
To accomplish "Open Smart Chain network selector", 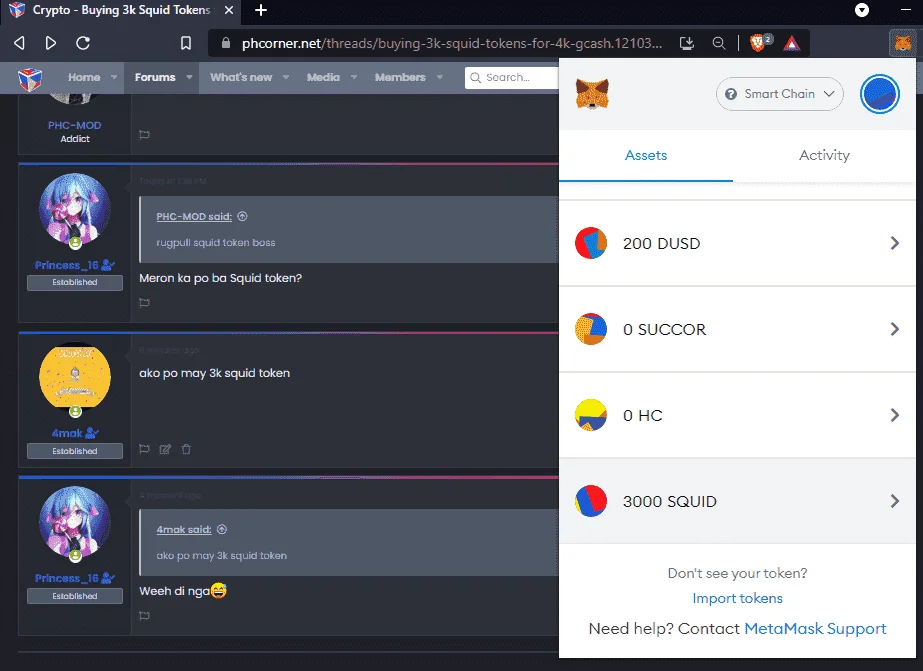I will tap(779, 94).
